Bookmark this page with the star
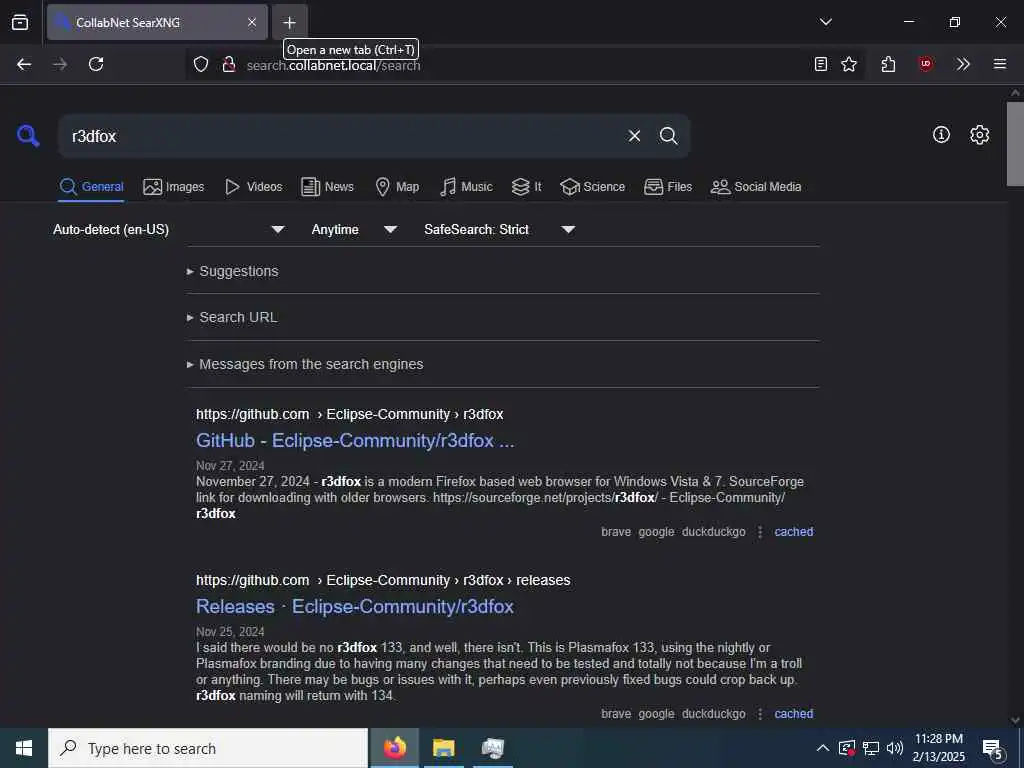1024x768 pixels. 849,64
